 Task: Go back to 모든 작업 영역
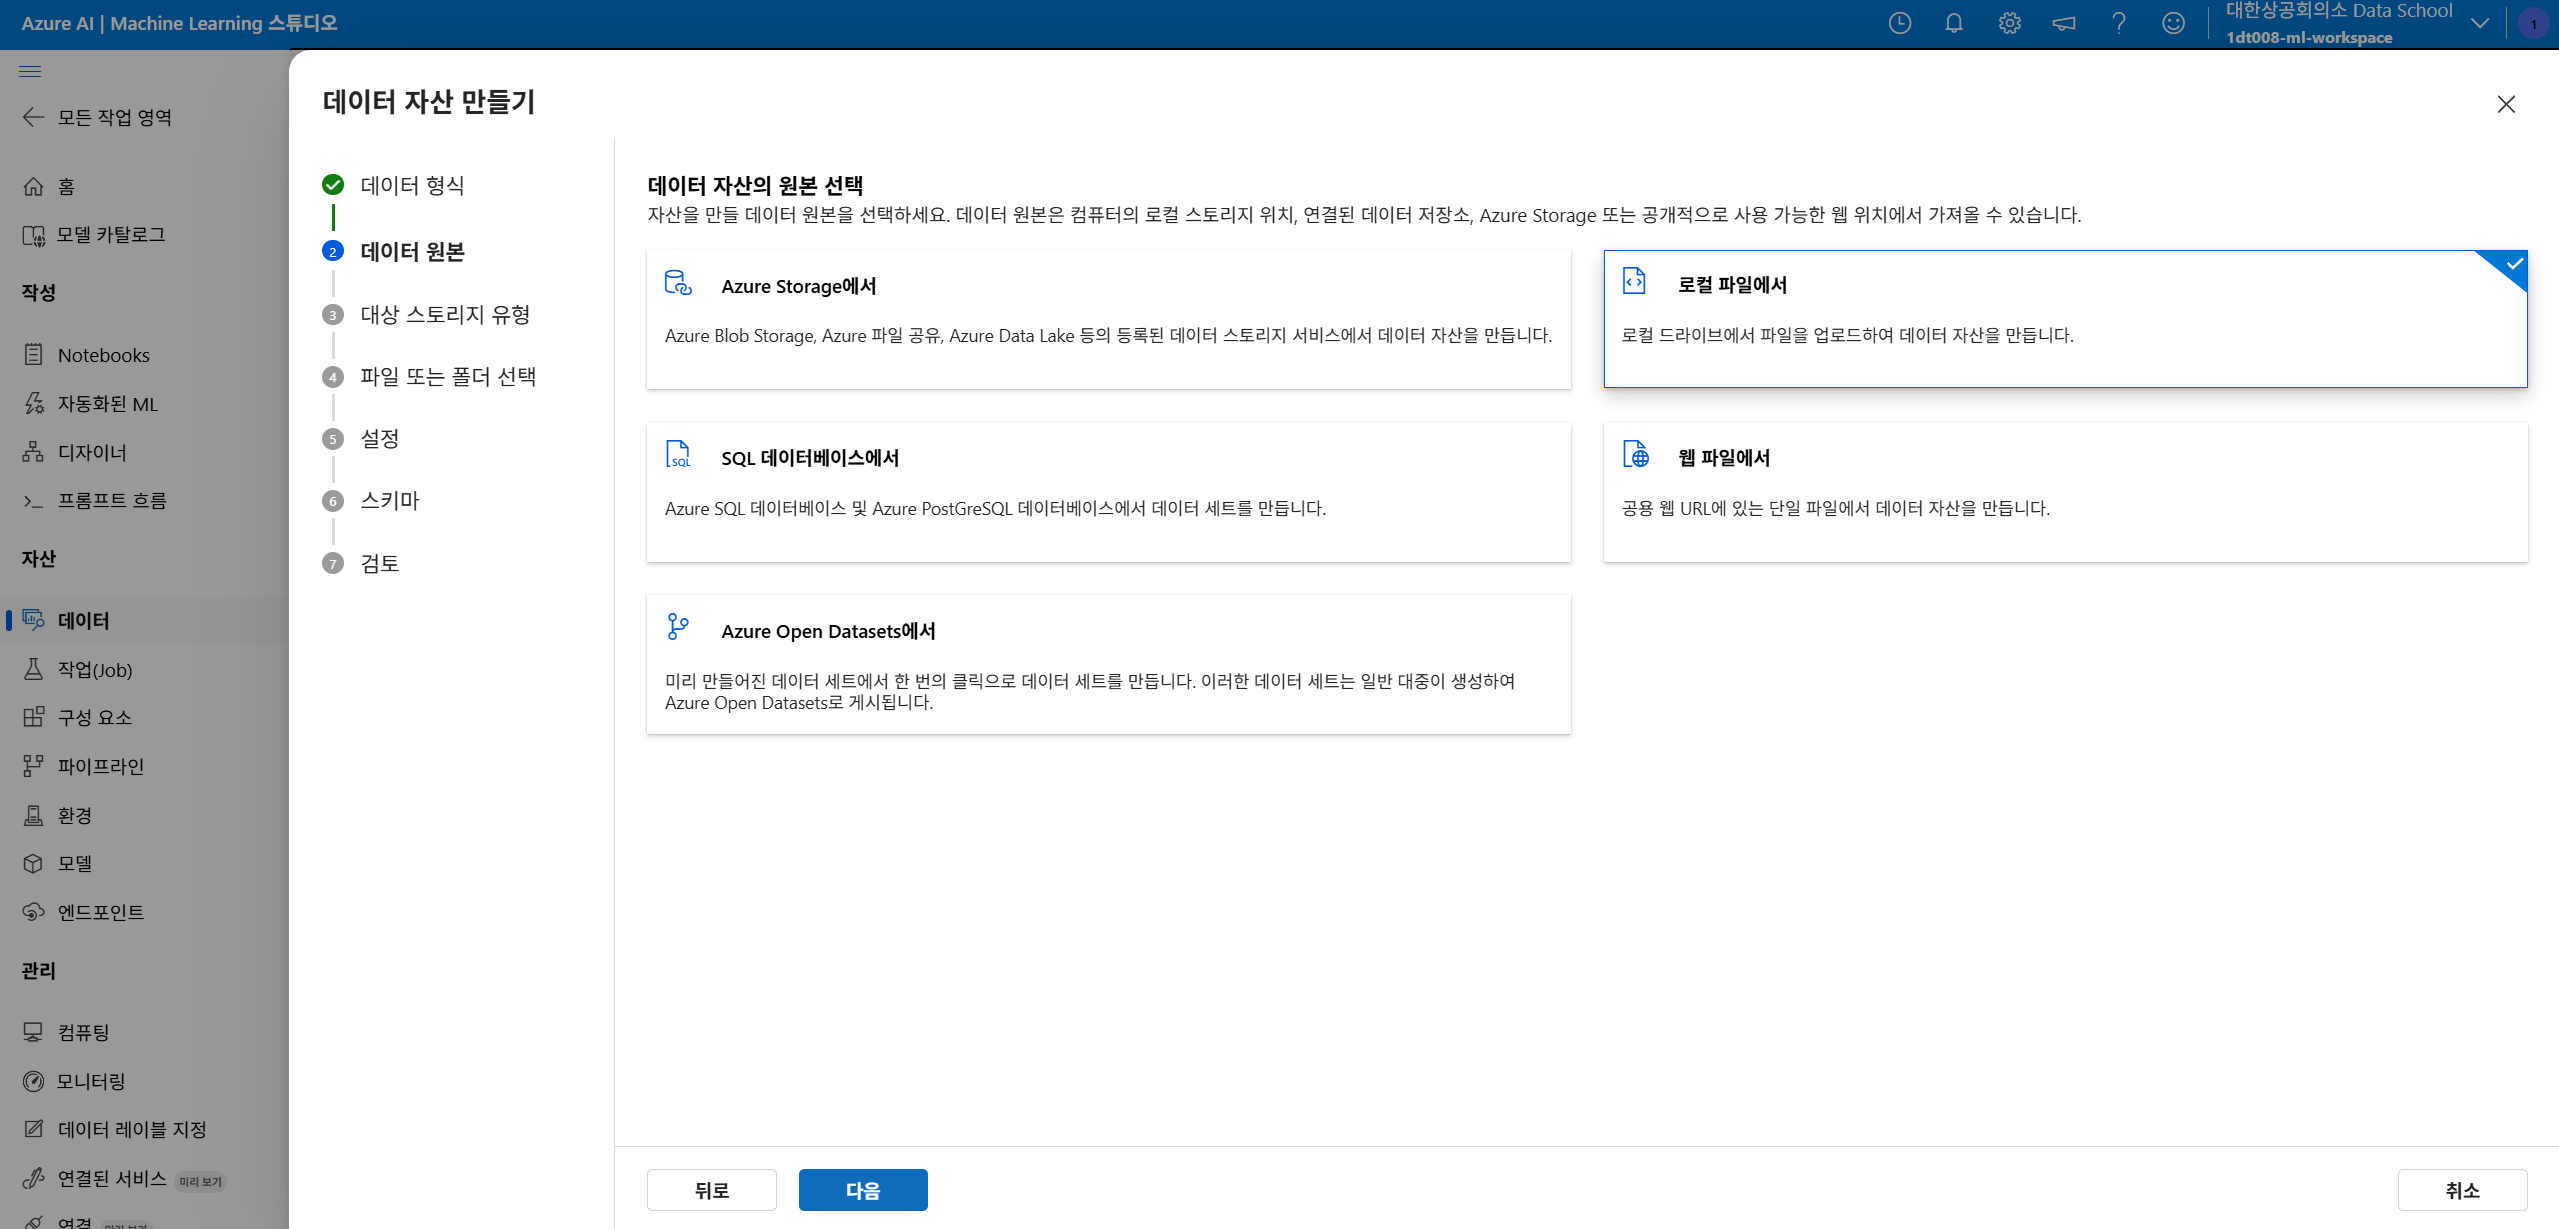[x=97, y=117]
